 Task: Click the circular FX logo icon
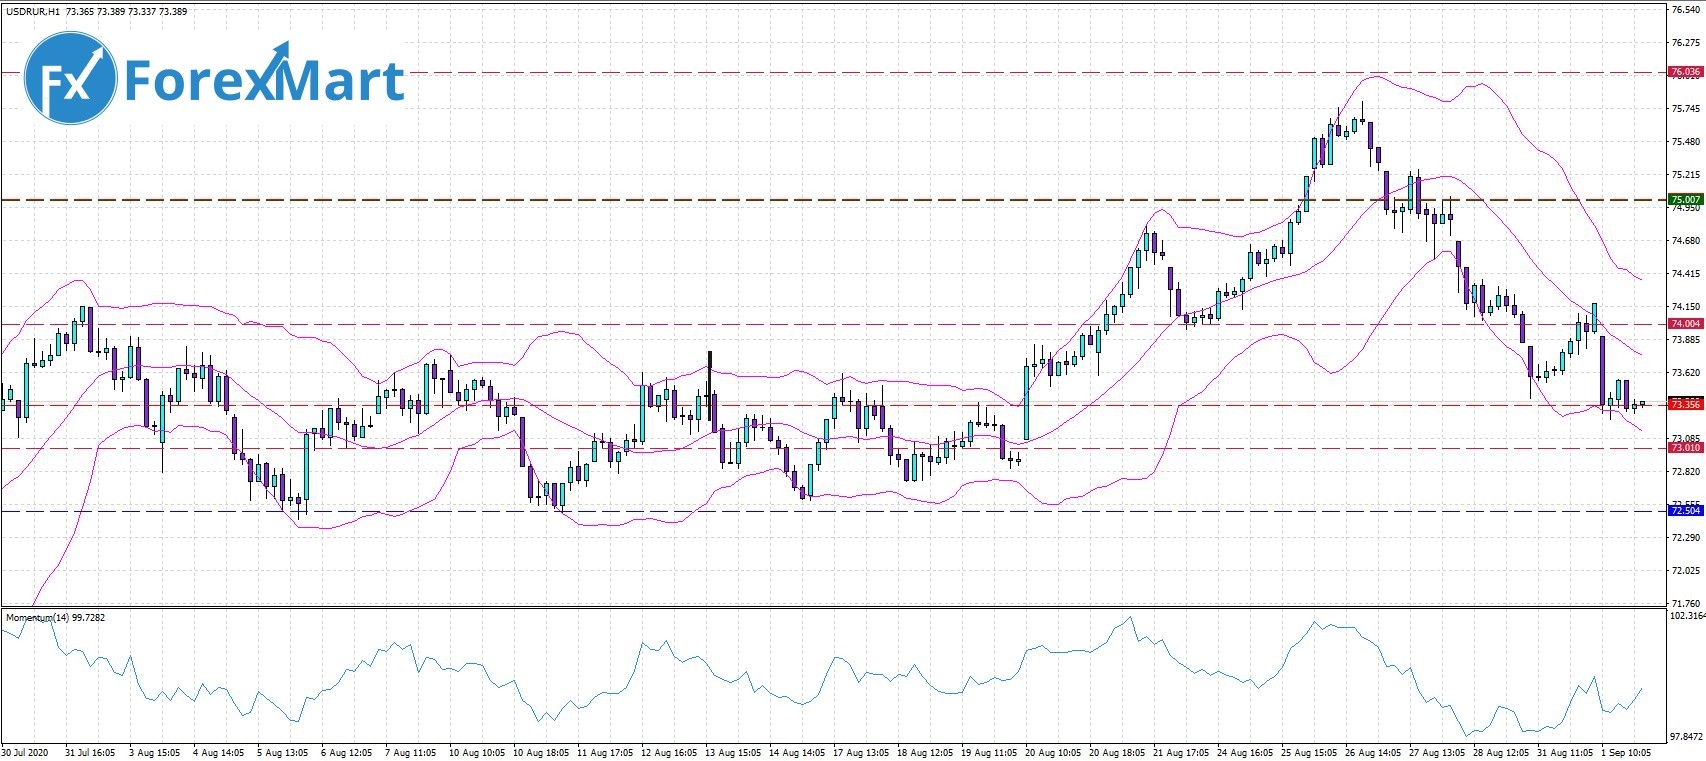pos(70,78)
